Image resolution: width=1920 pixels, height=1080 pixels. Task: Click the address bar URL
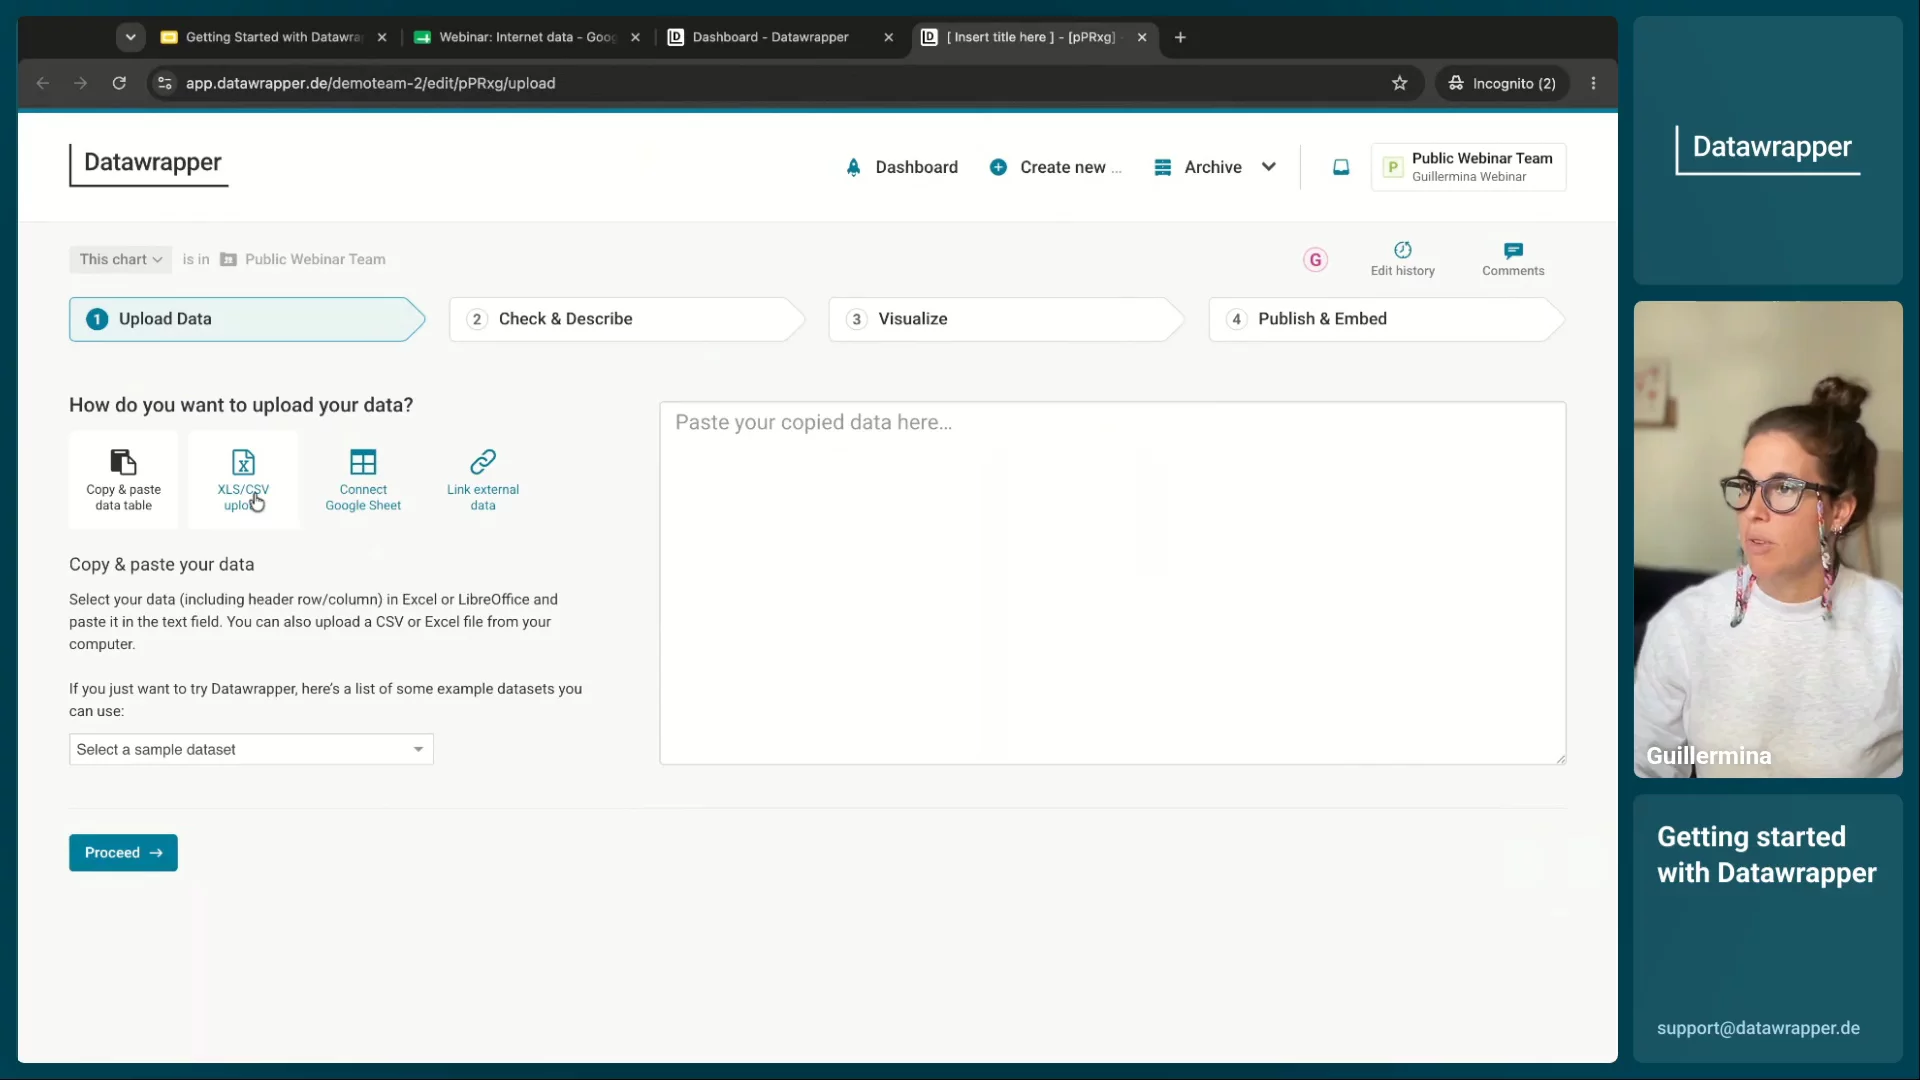tap(370, 83)
